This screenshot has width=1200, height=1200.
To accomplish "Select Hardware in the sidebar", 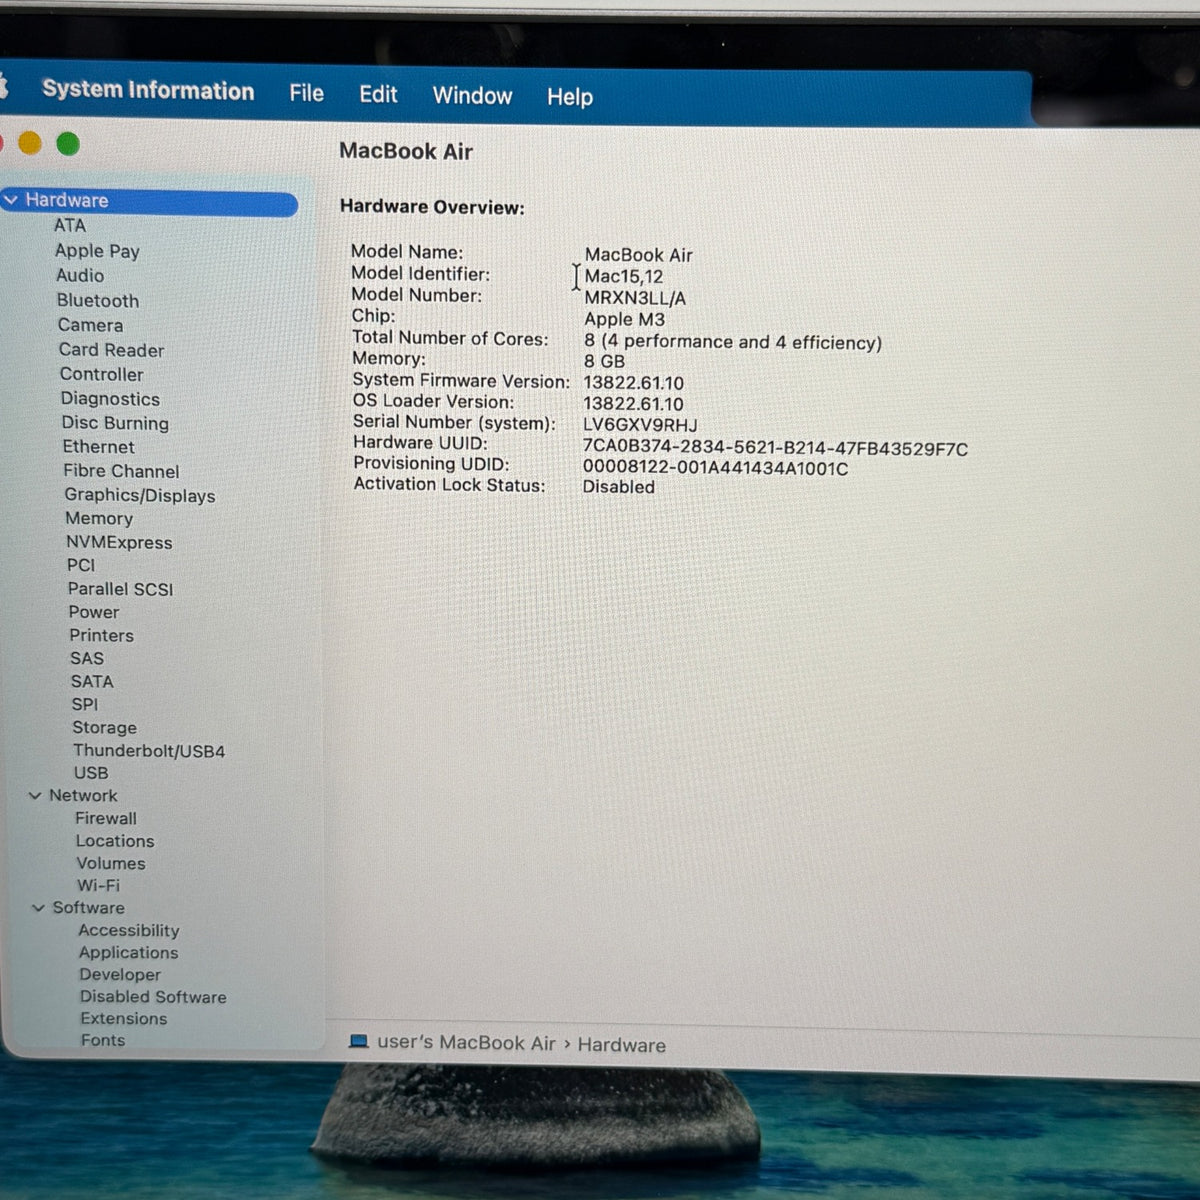I will 150,200.
